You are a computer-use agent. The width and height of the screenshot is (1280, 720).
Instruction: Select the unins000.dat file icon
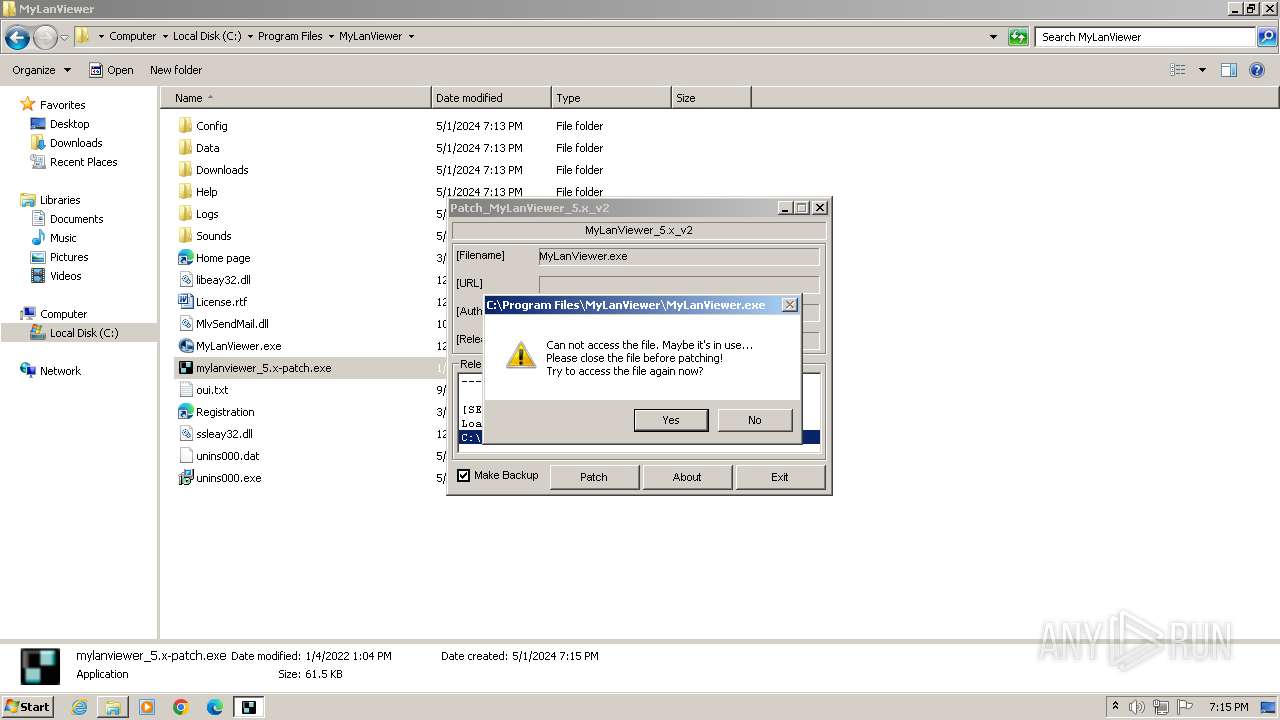pos(185,456)
